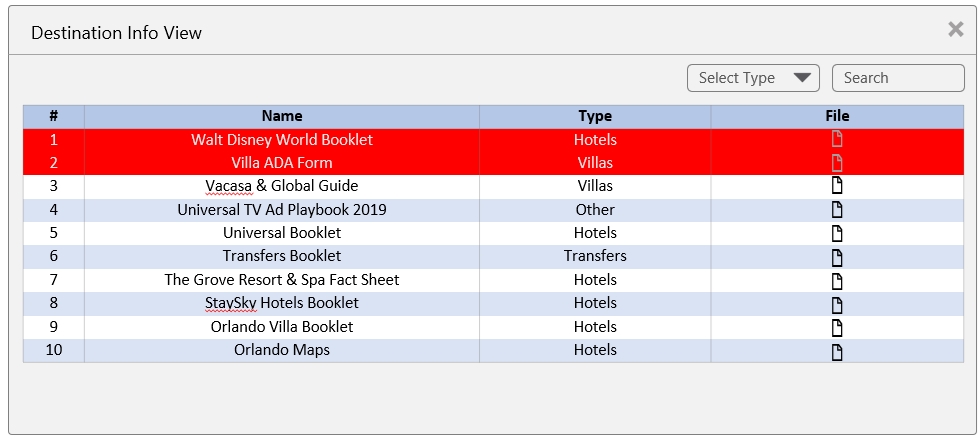Open the Universal Booklet file icon

[x=837, y=233]
